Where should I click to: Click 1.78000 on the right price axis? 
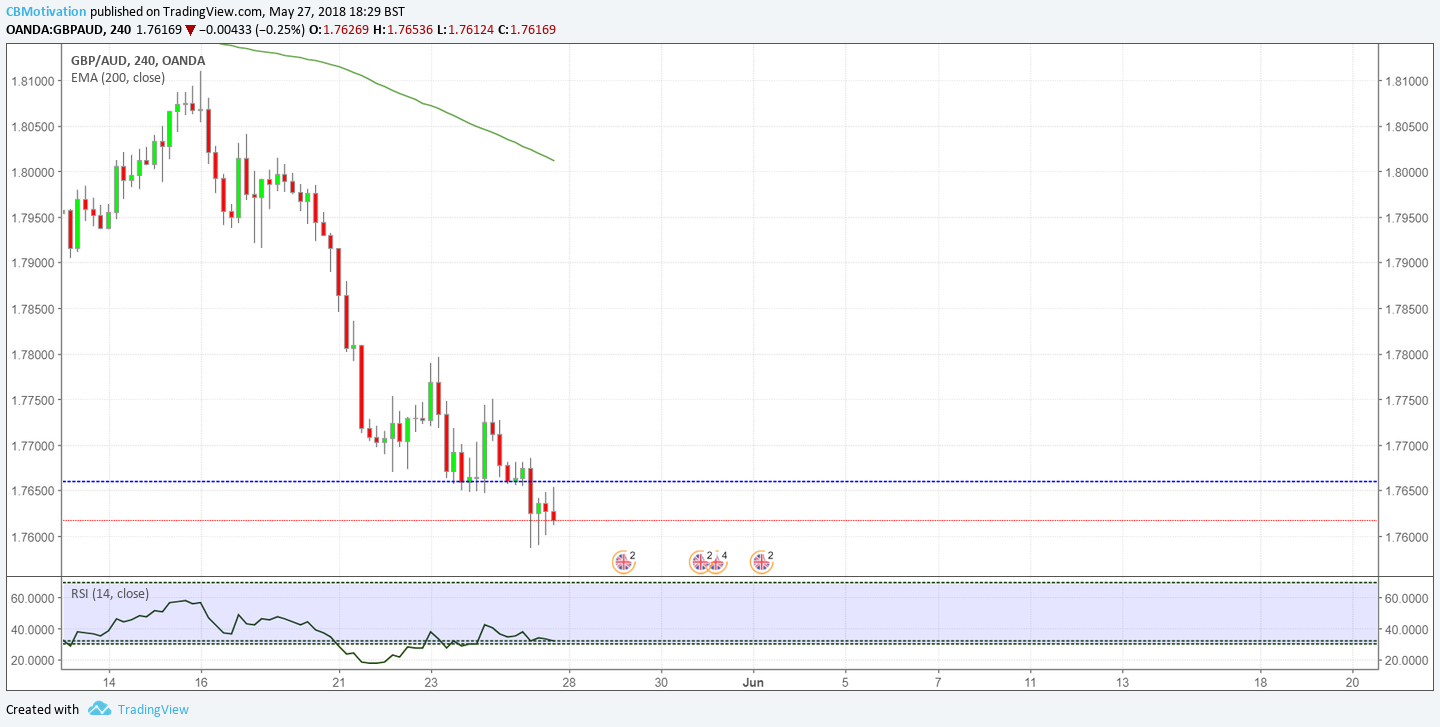point(1406,355)
